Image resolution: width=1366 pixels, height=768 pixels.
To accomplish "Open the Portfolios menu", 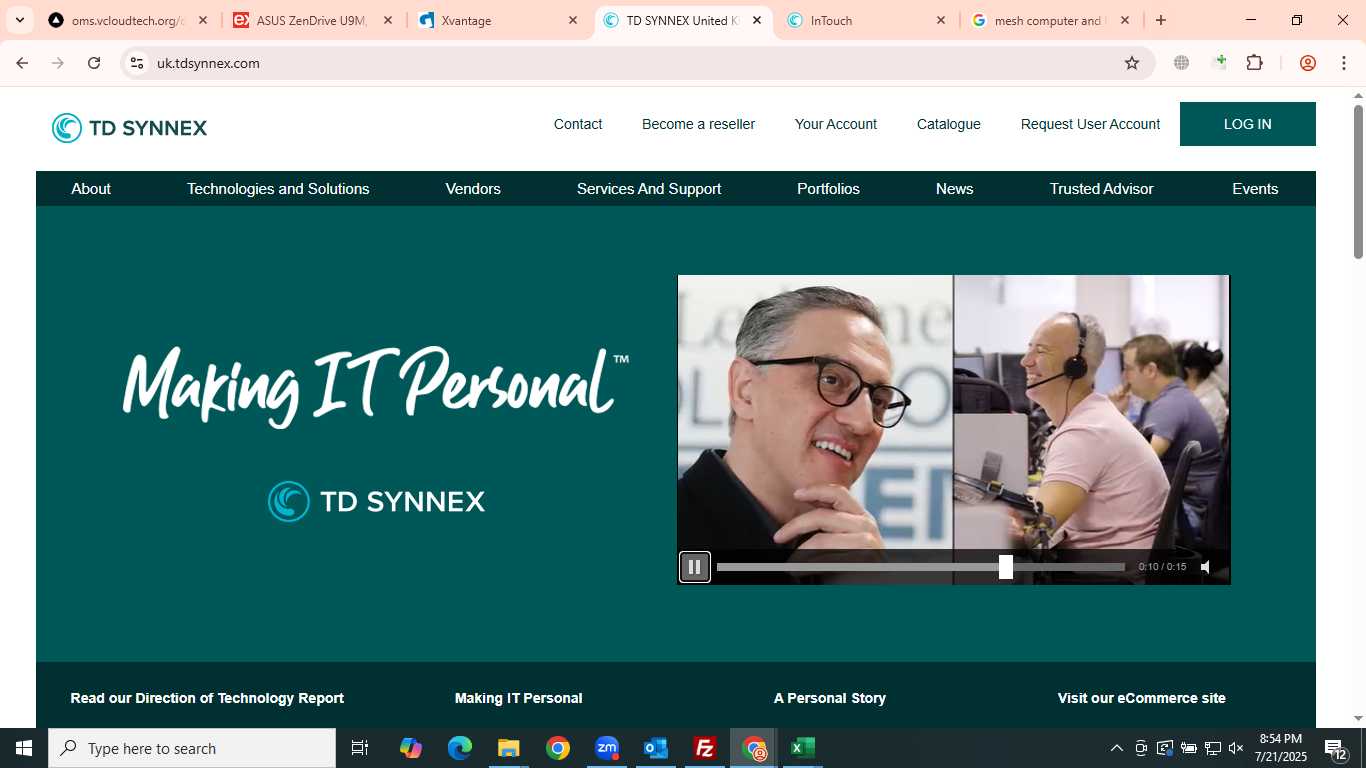I will point(828,189).
